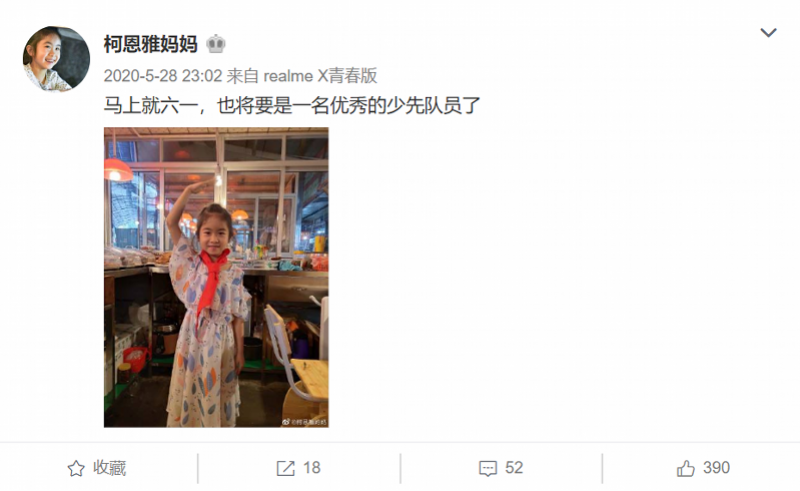Image resolution: width=800 pixels, height=491 pixels.
Task: Open the poster's round avatar picture
Action: [56, 59]
